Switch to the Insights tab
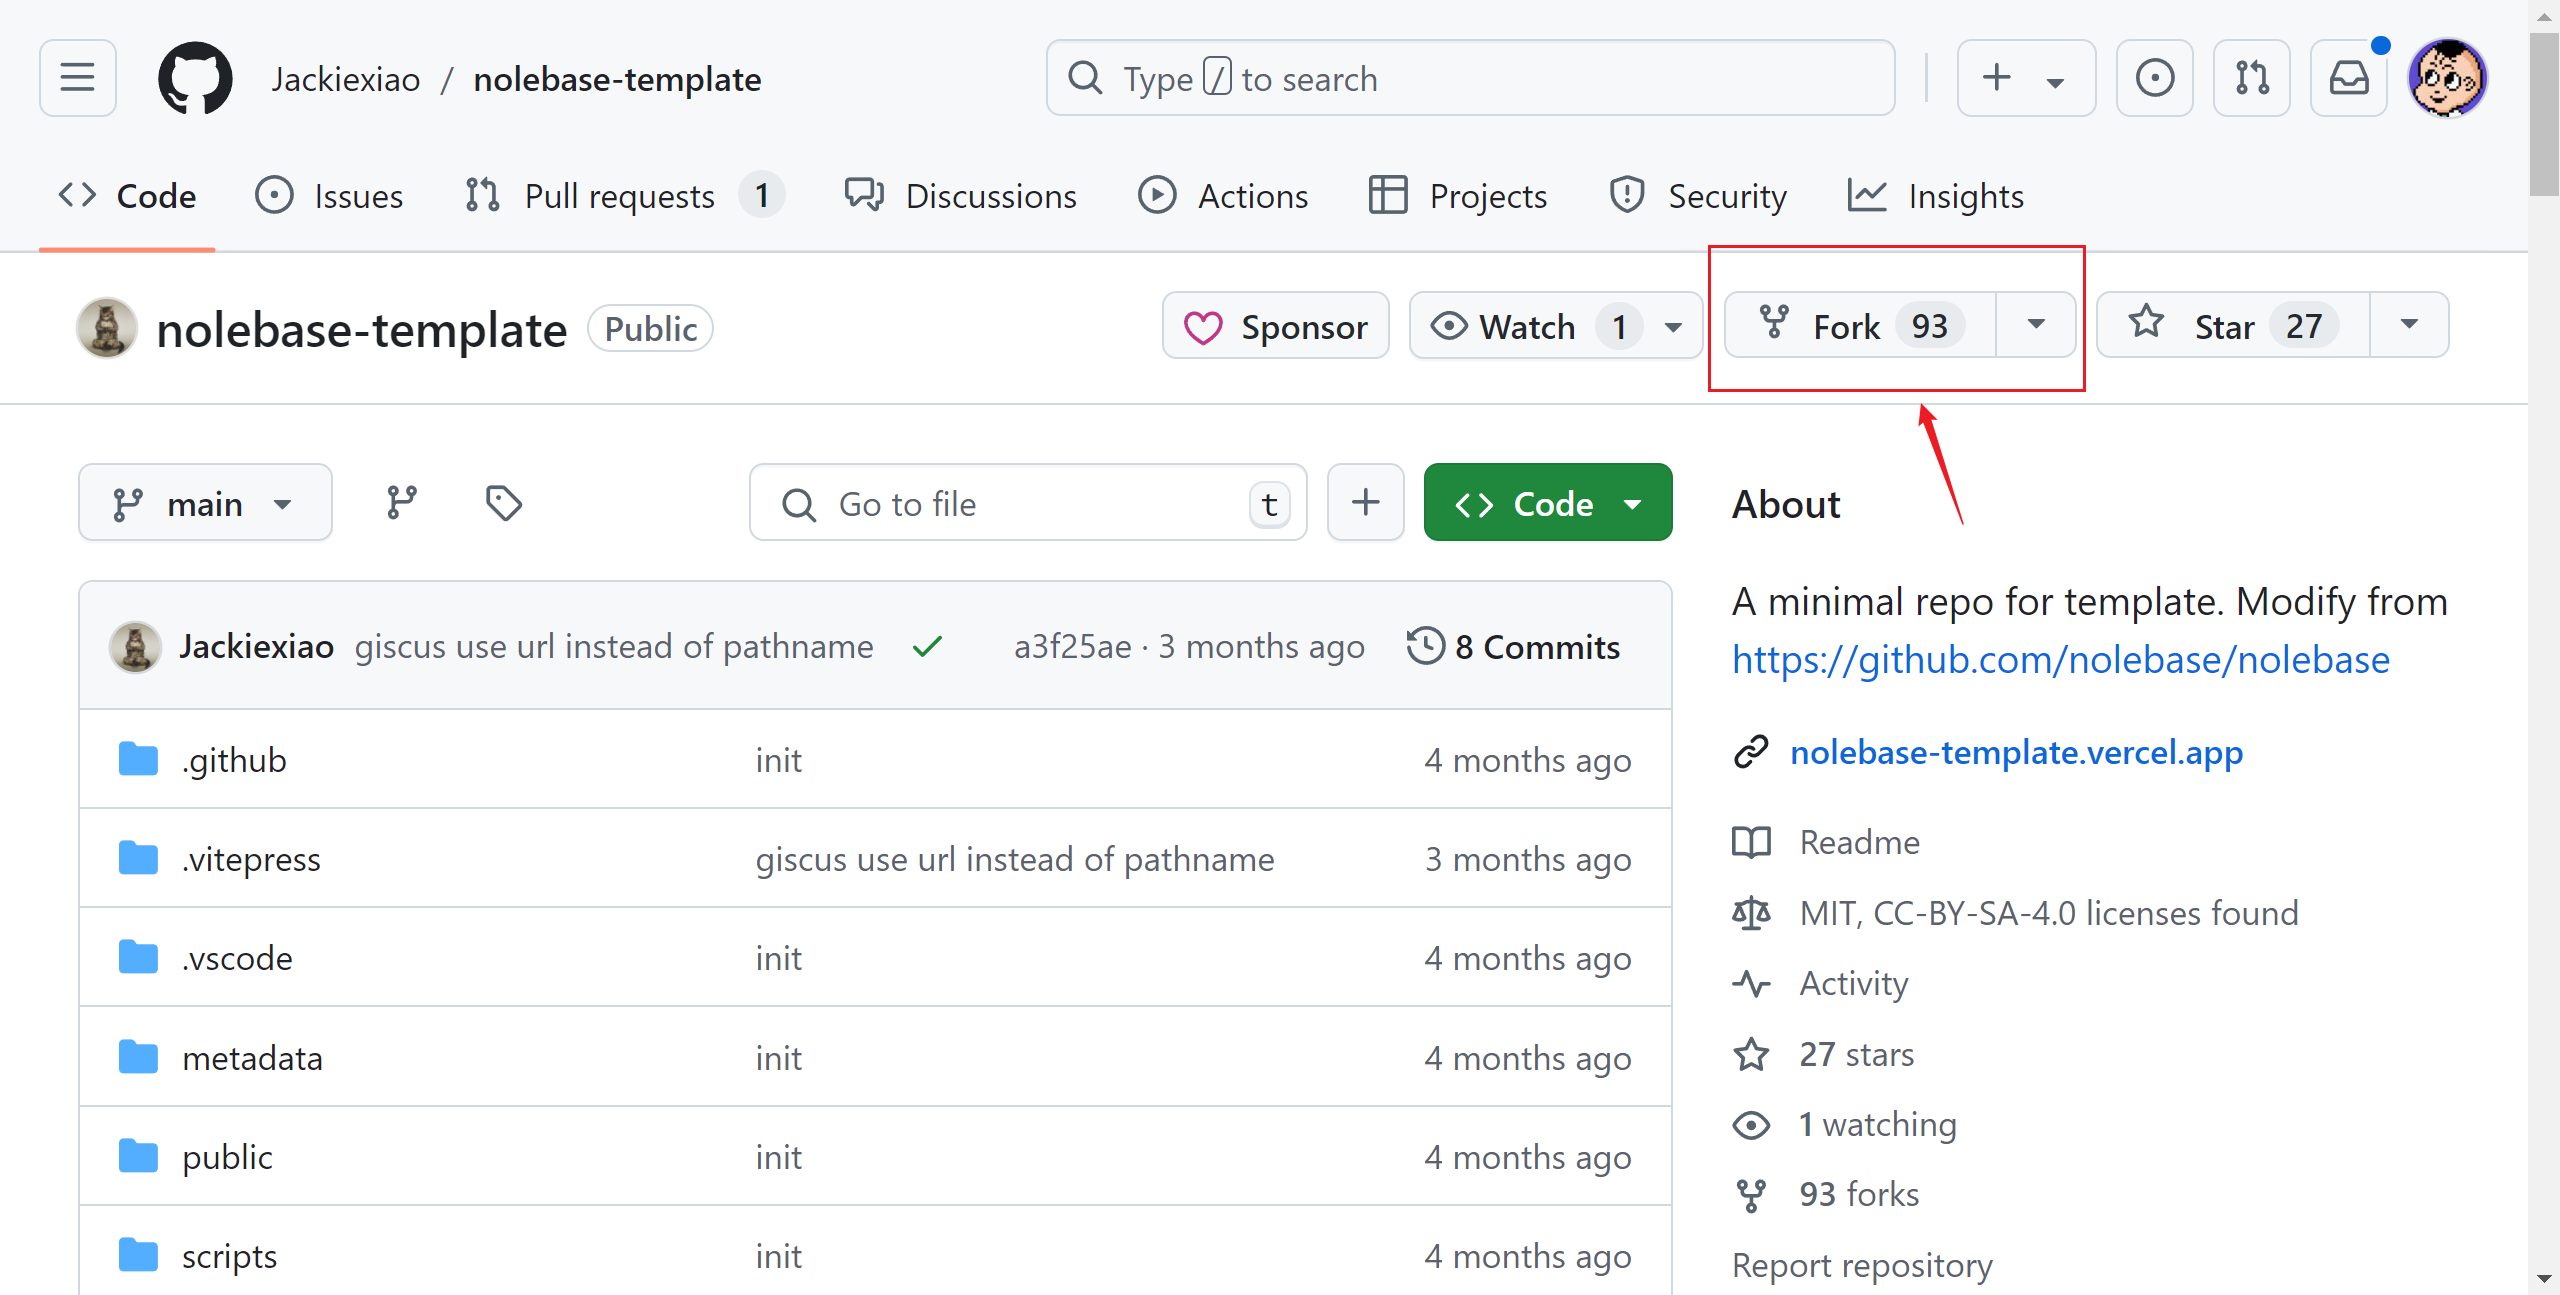This screenshot has height=1295, width=2560. [x=1935, y=196]
